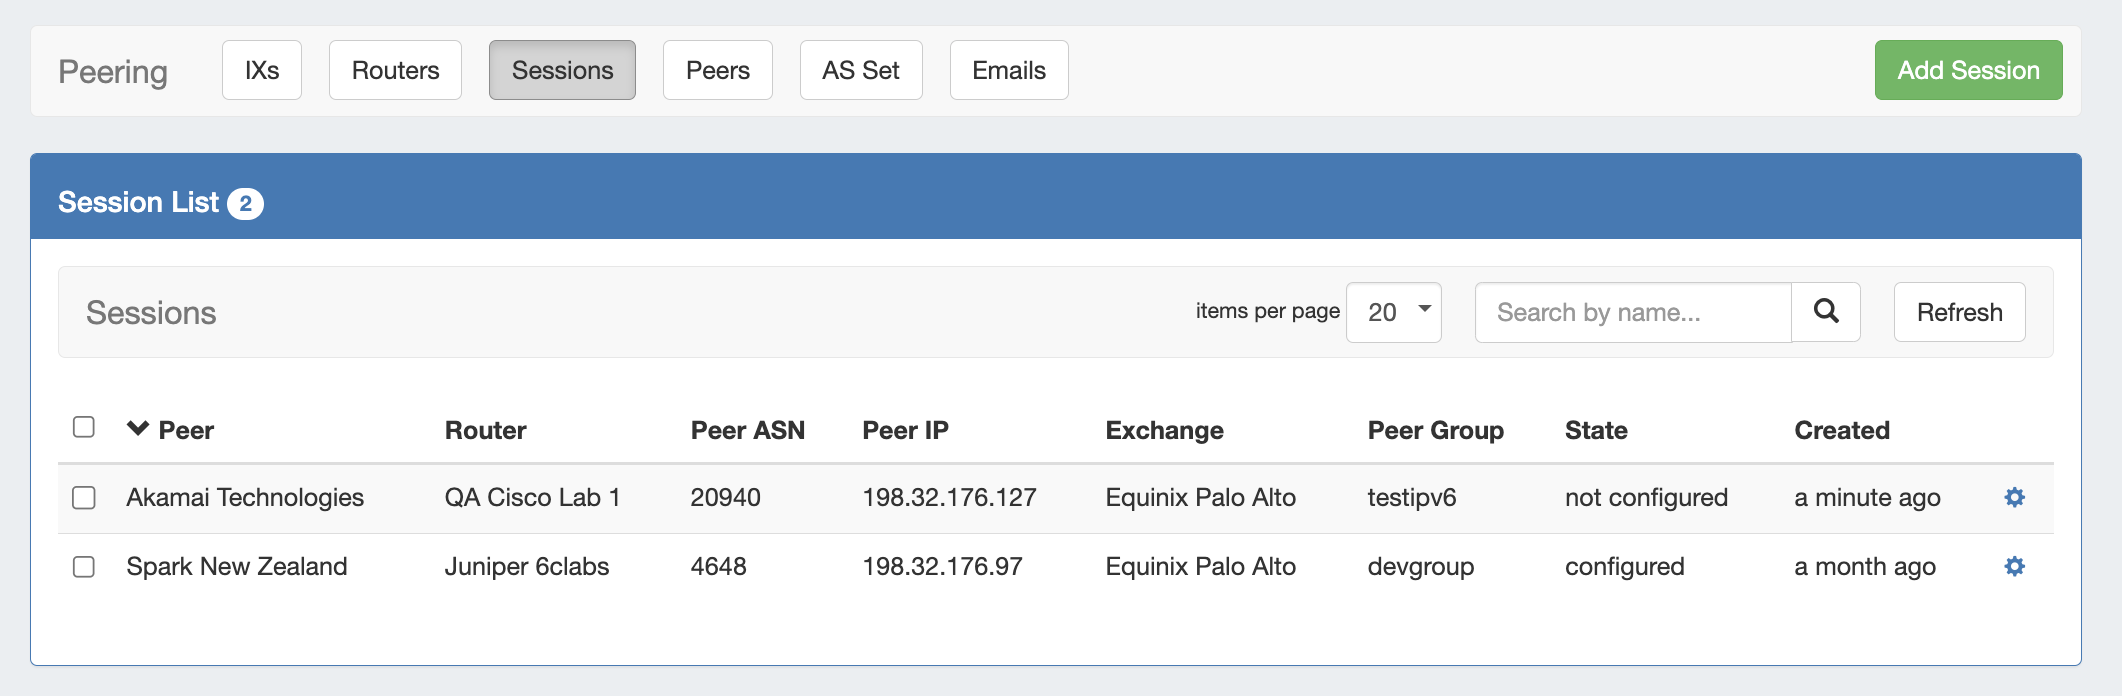Viewport: 2122px width, 696px height.
Task: Click the magnifying glass search icon
Action: [x=1825, y=312]
